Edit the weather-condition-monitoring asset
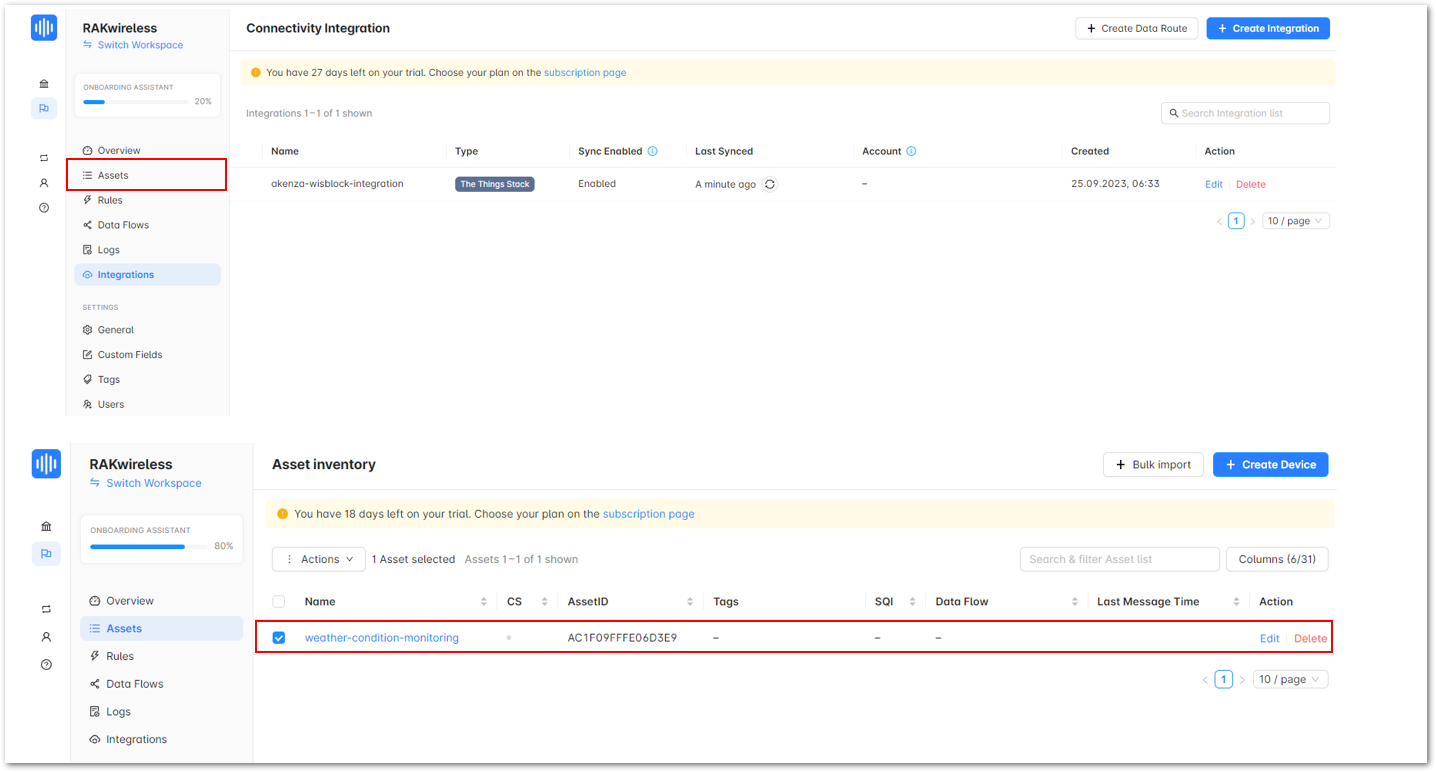 point(1269,638)
